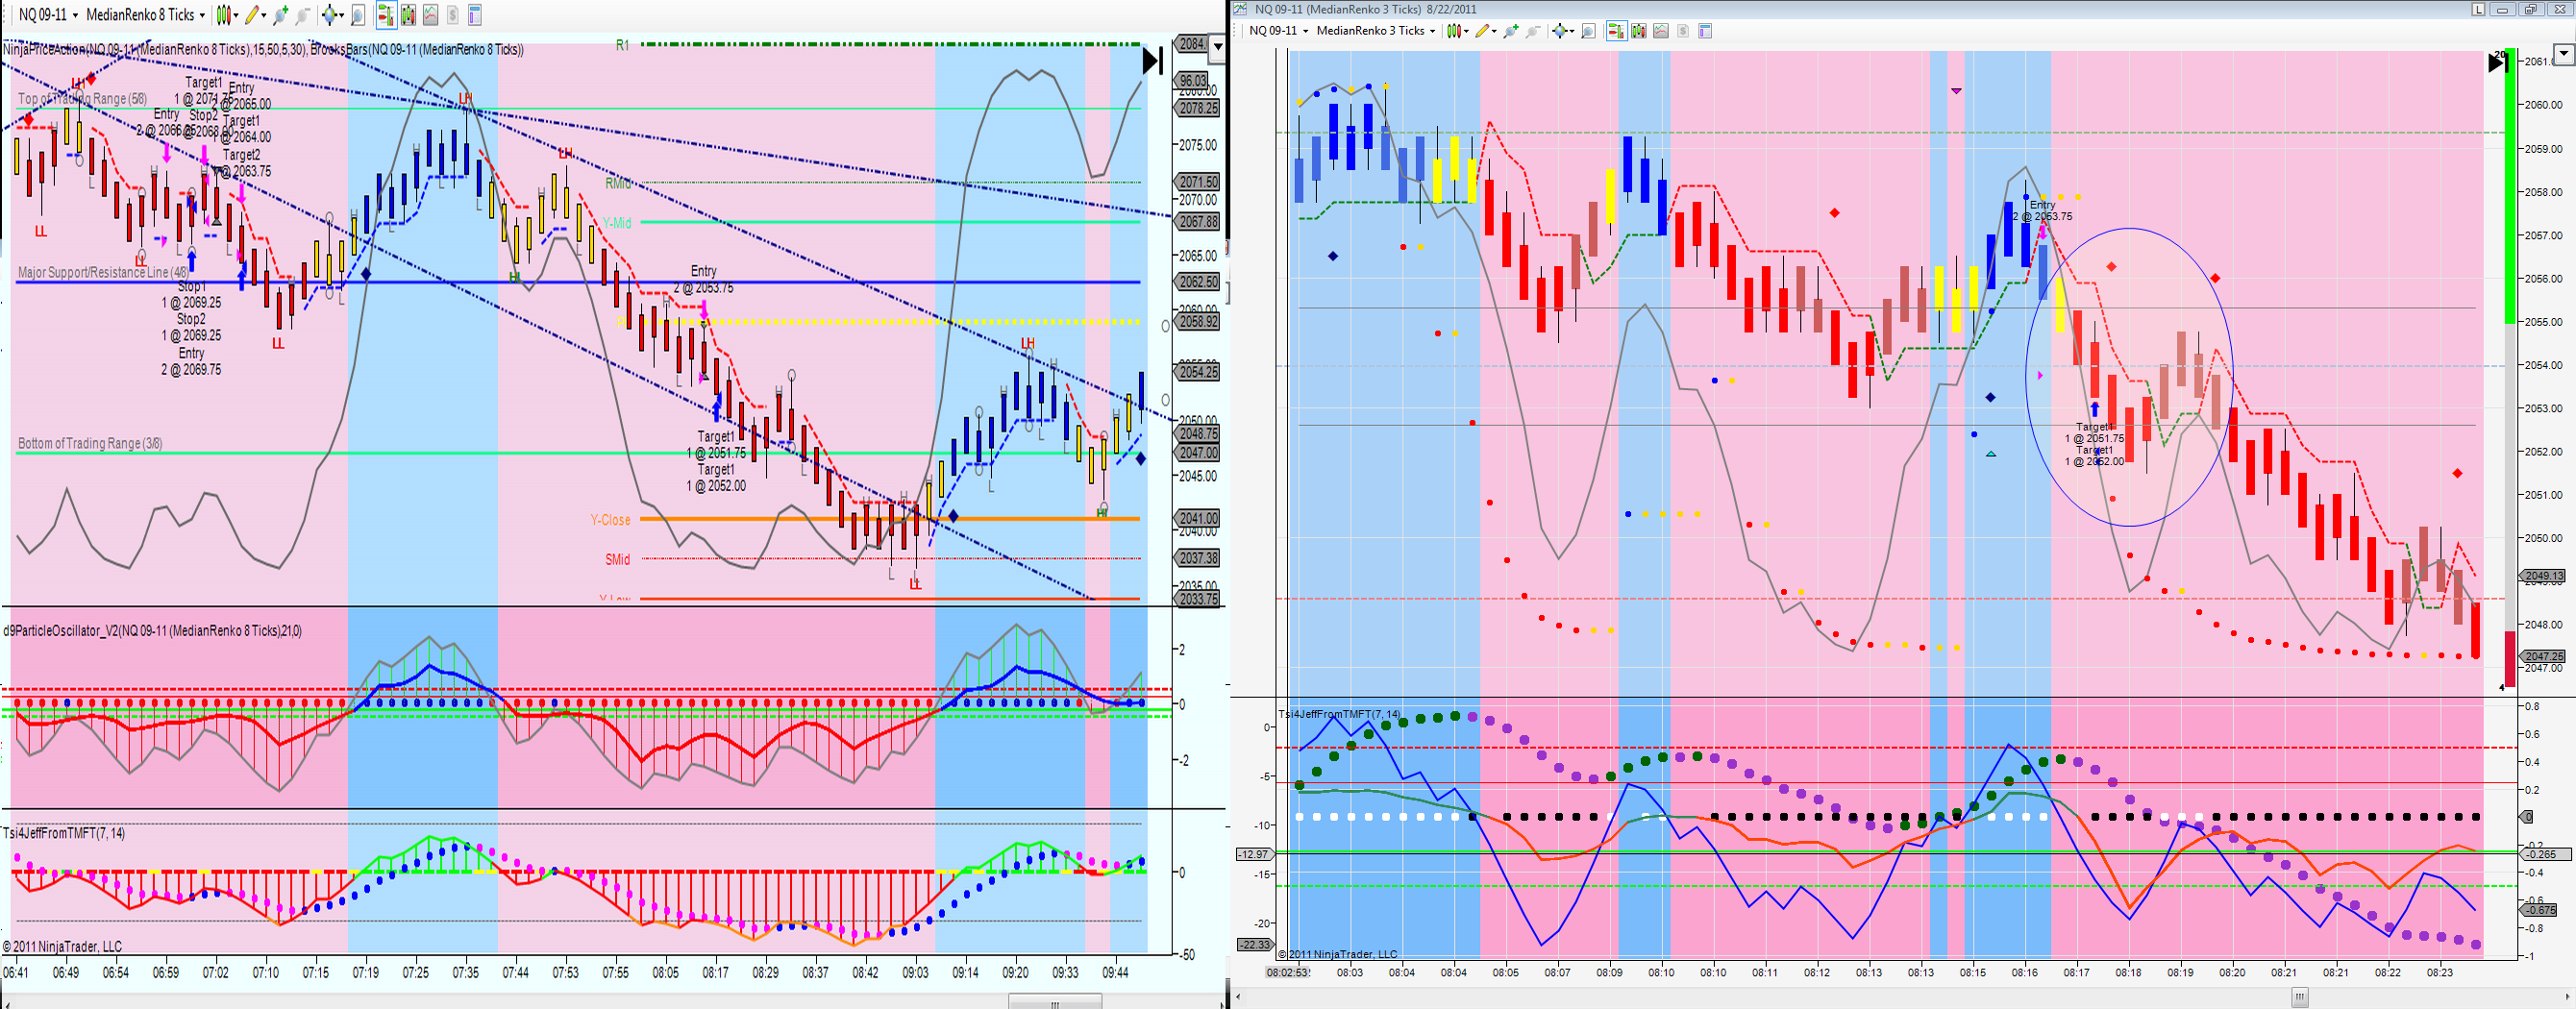Open chart style candlestick menu in 3 Ticks chart
2576x1009 pixels.
[1458, 31]
